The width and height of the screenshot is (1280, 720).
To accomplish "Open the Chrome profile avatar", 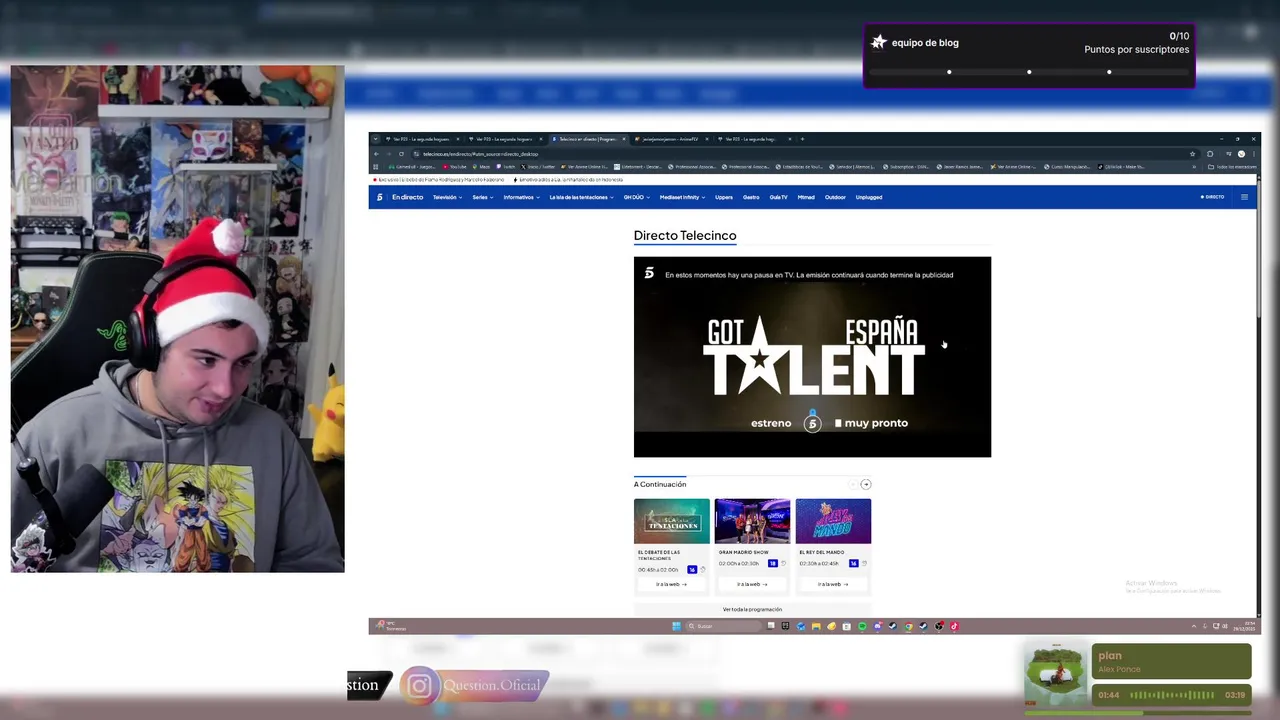I will click(1241, 154).
